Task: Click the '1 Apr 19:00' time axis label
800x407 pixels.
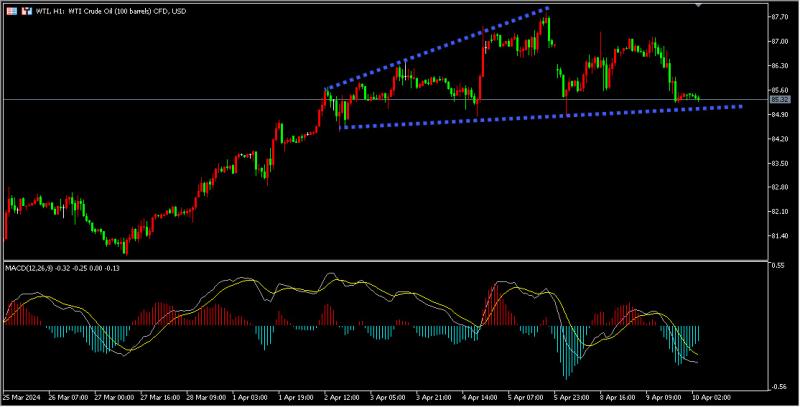Action: coord(295,397)
